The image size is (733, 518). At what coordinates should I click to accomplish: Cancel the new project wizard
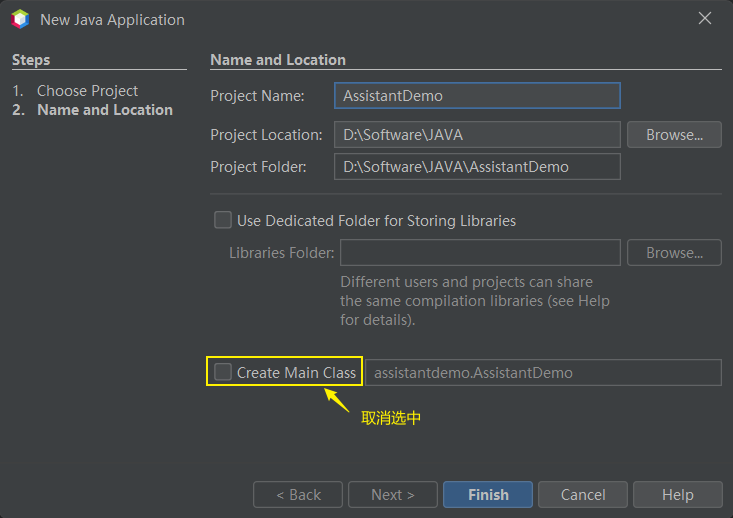tap(583, 495)
